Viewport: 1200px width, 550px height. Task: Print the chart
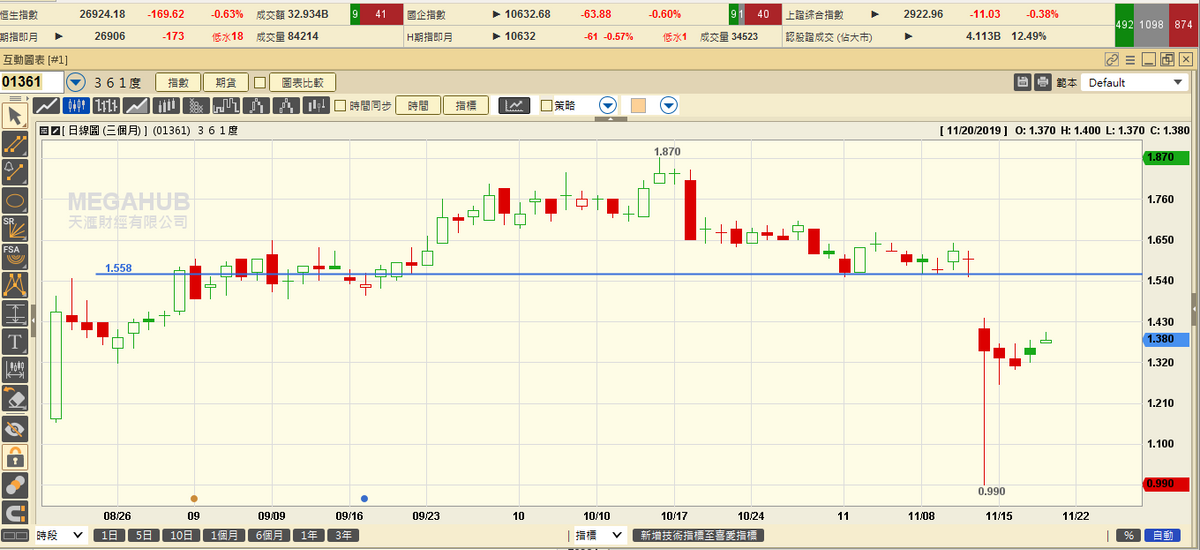coord(1043,82)
